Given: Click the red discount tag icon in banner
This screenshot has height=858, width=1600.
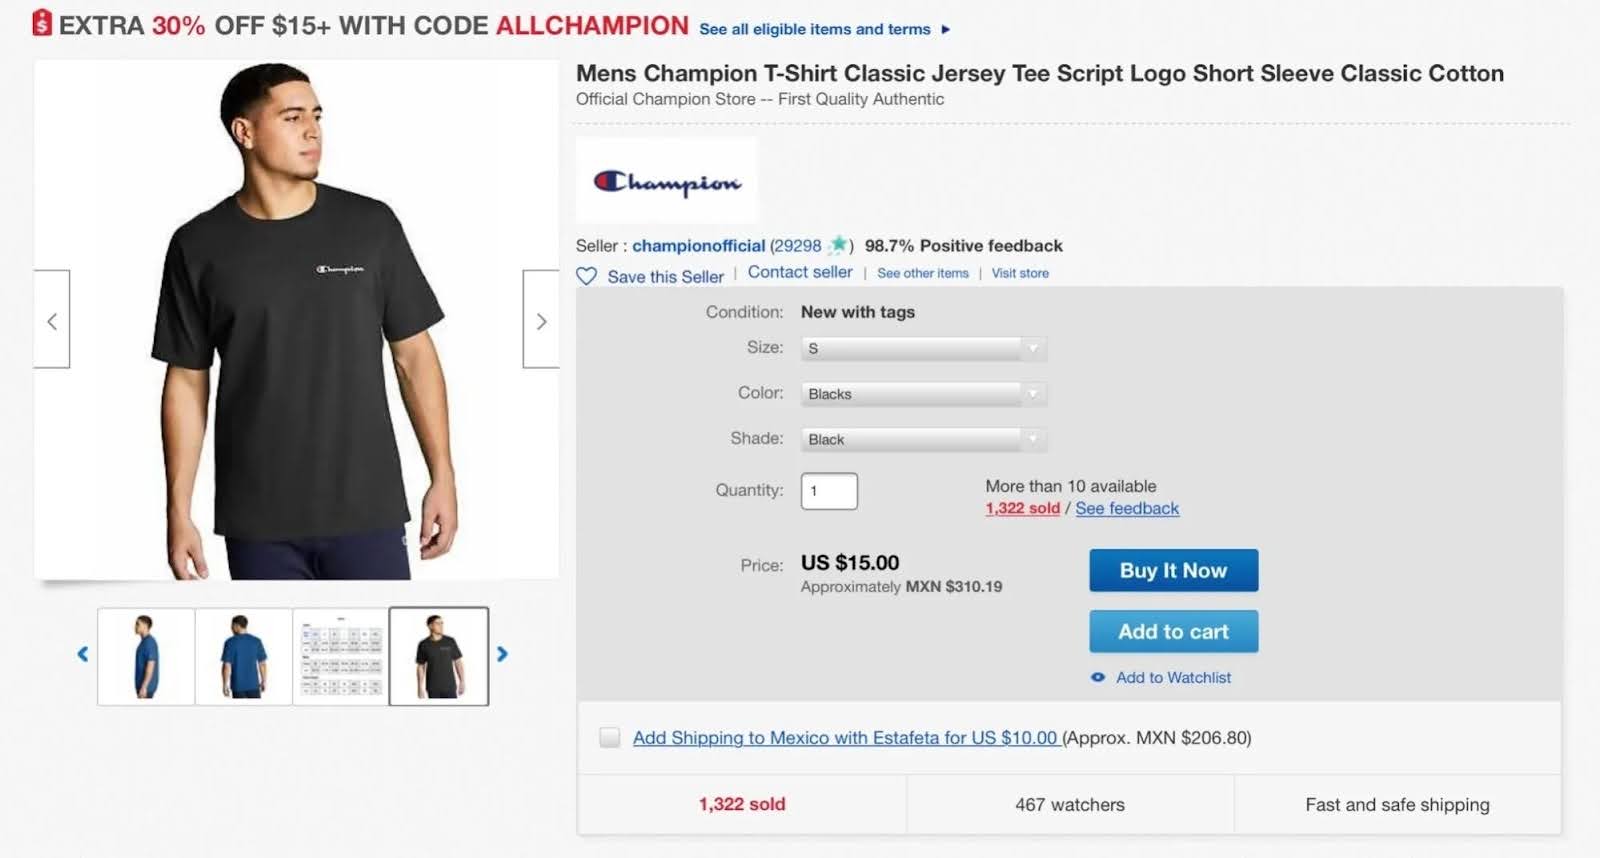Looking at the screenshot, I should click(x=40, y=24).
